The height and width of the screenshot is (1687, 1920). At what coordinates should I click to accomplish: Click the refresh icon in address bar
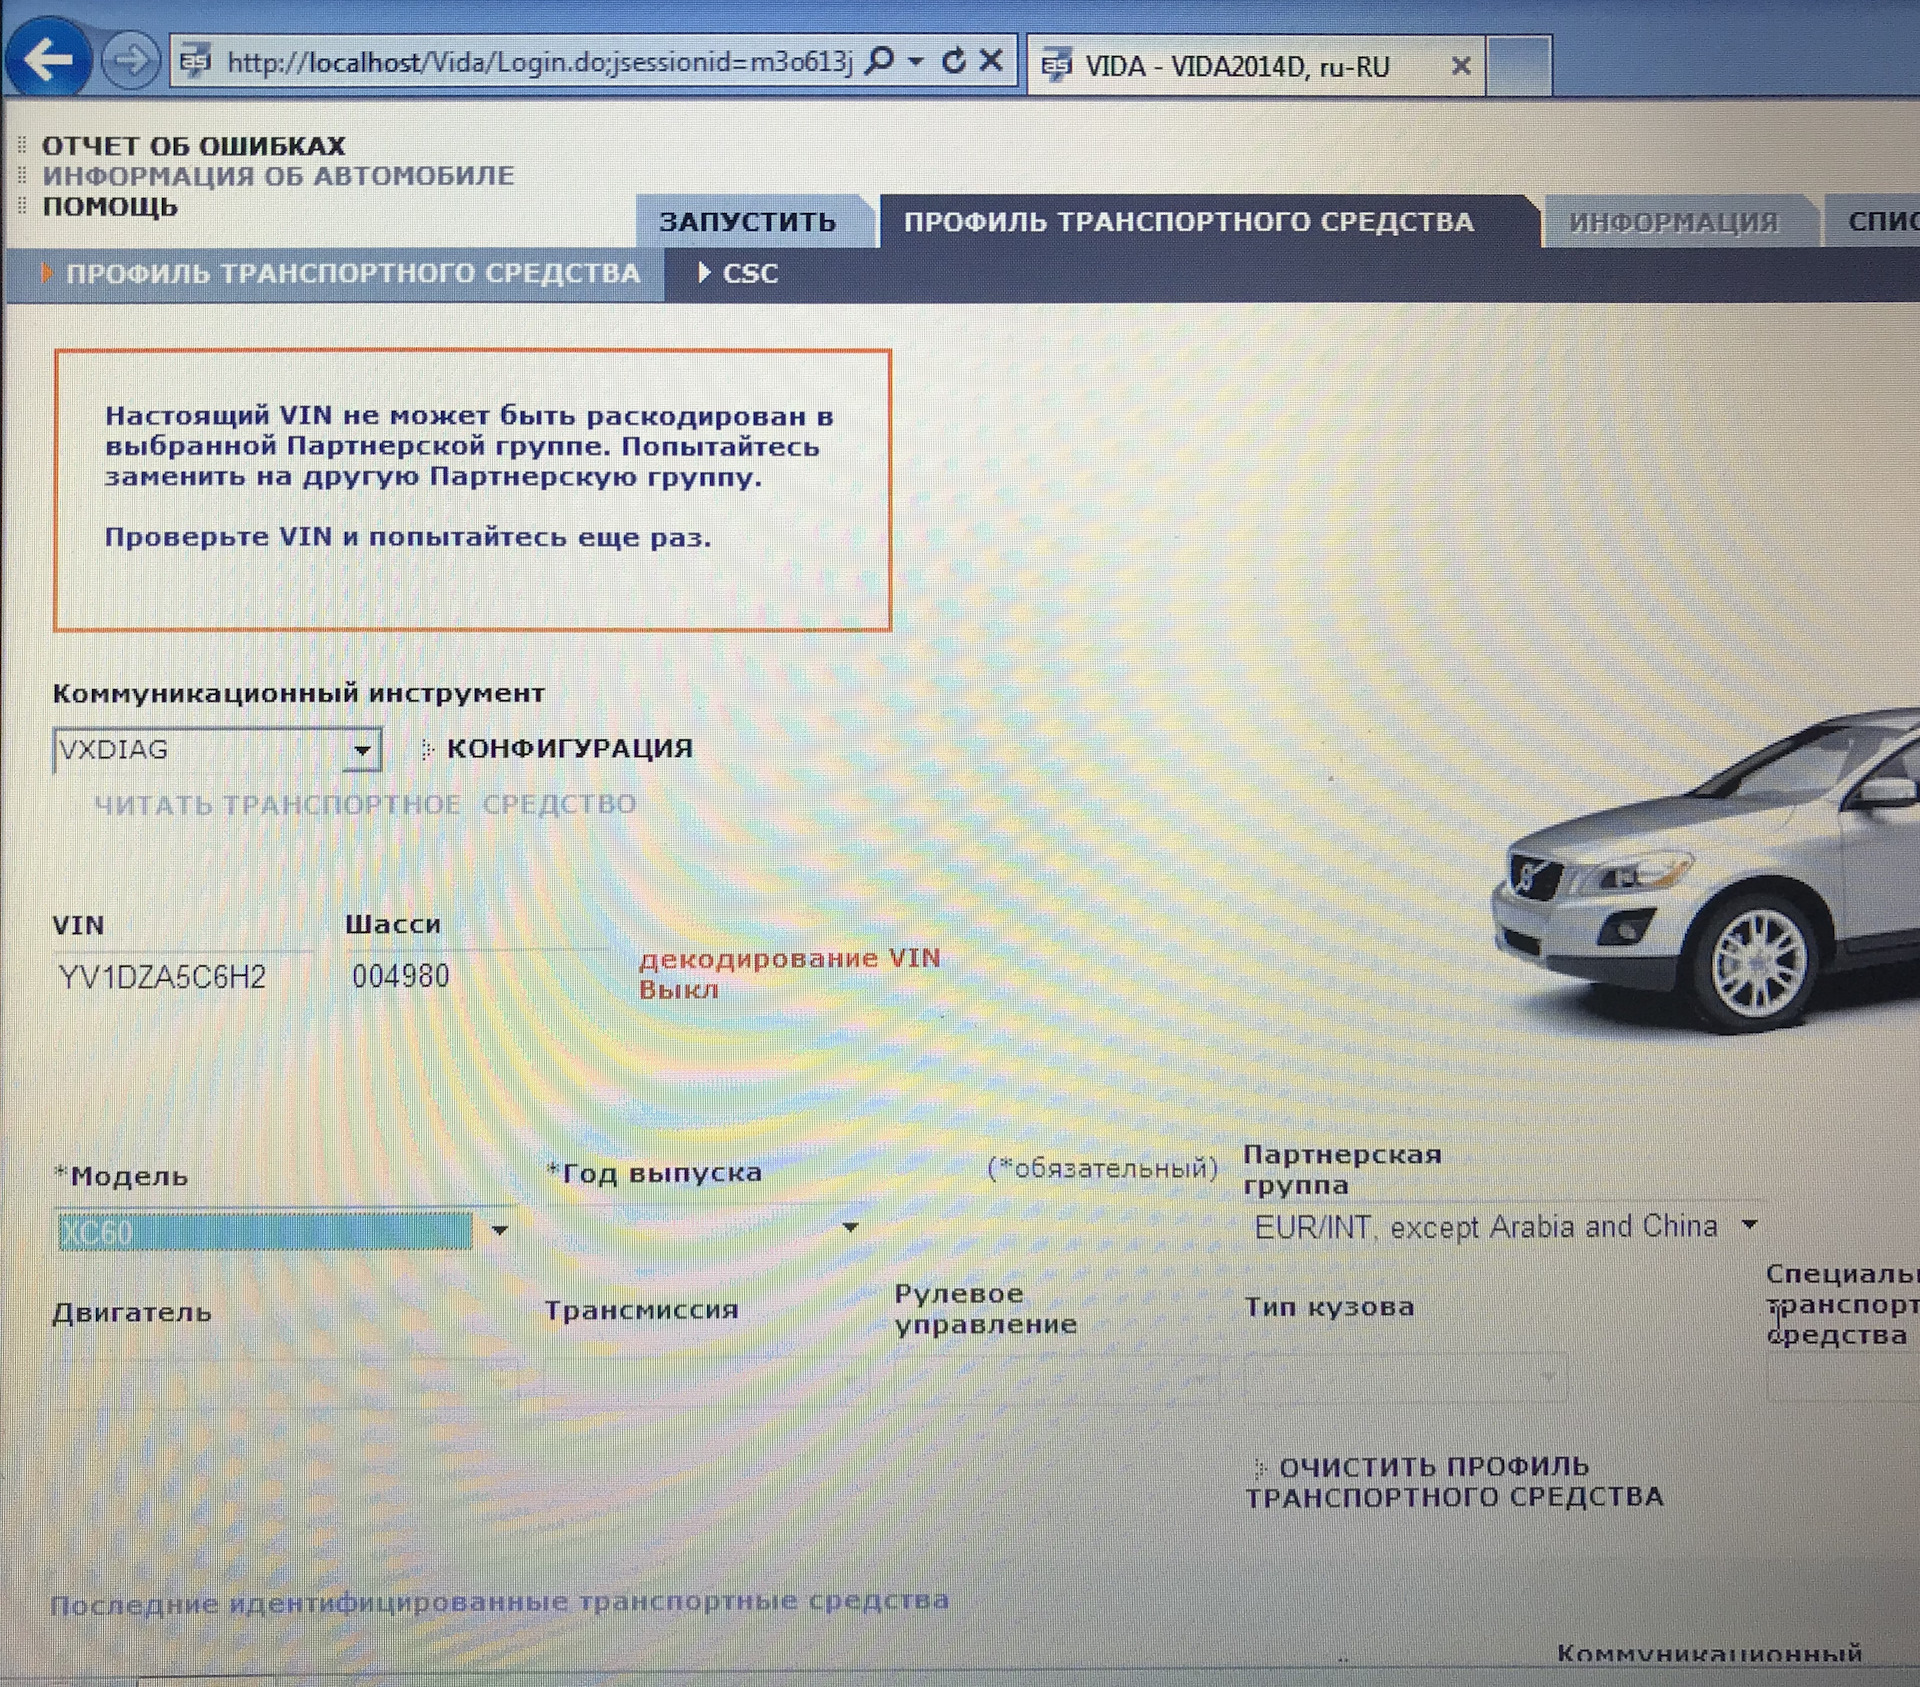[954, 61]
